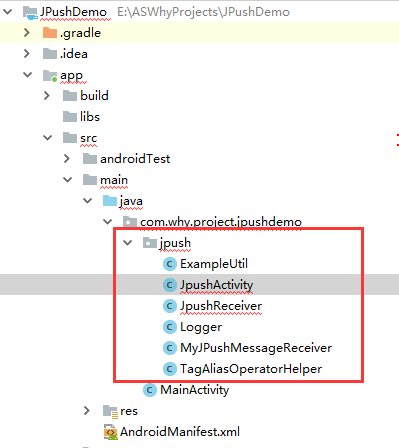Image resolution: width=399 pixels, height=448 pixels.
Task: Select the java folder label
Action: point(131,201)
